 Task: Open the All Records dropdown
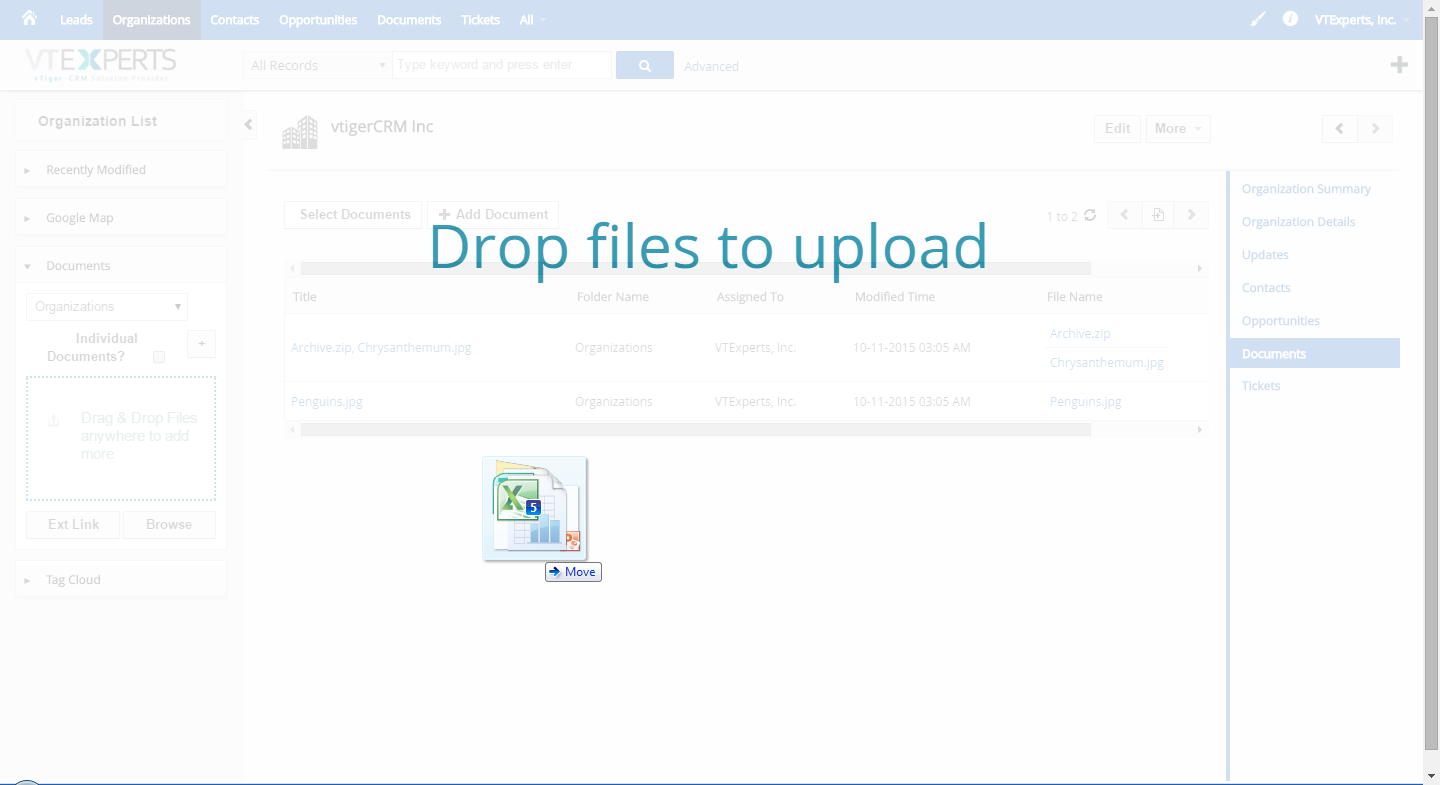tap(317, 65)
